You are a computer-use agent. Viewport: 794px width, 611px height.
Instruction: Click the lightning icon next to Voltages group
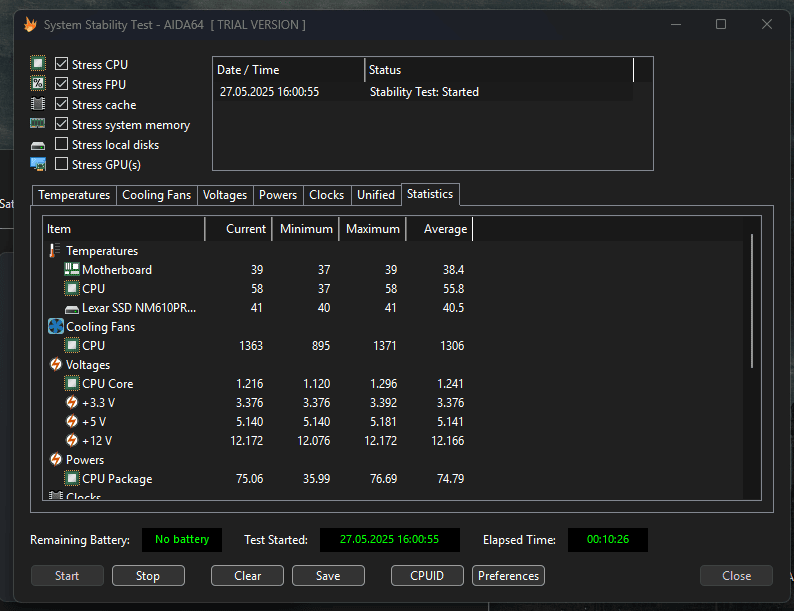pyautogui.click(x=56, y=364)
